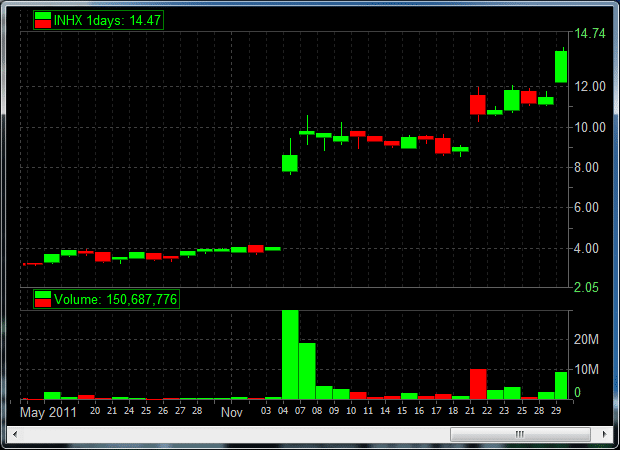Click the 18 date label on axis

(x=453, y=411)
